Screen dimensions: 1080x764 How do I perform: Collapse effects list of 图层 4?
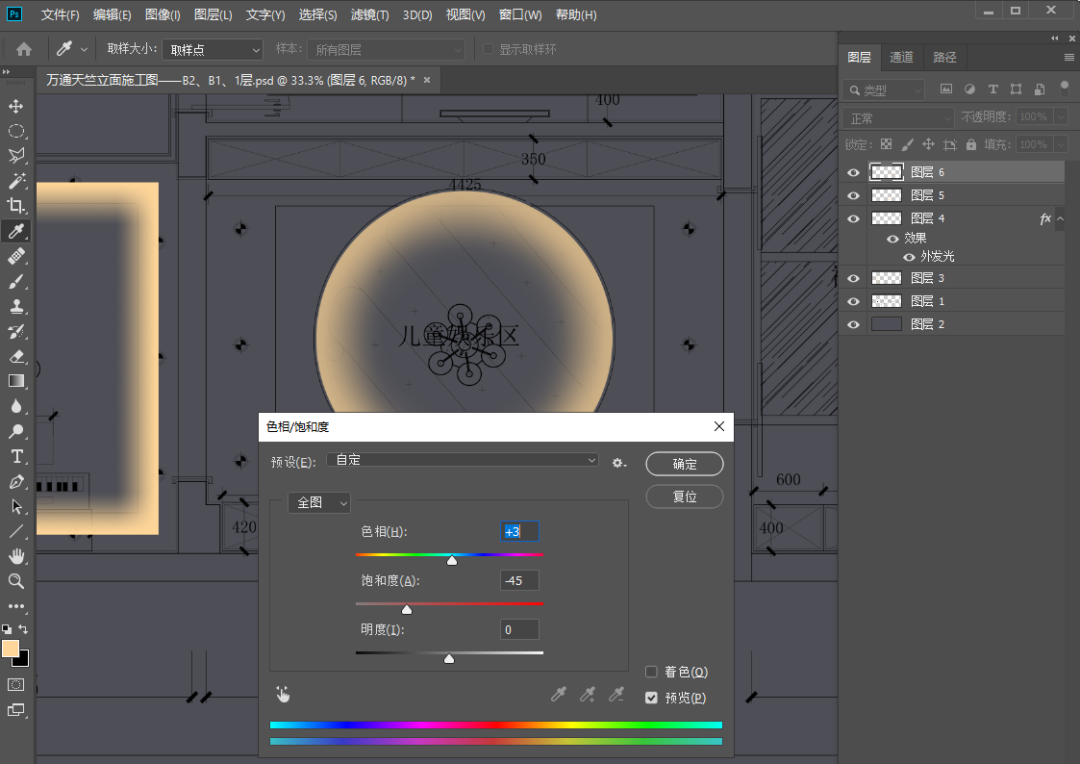(1060, 218)
